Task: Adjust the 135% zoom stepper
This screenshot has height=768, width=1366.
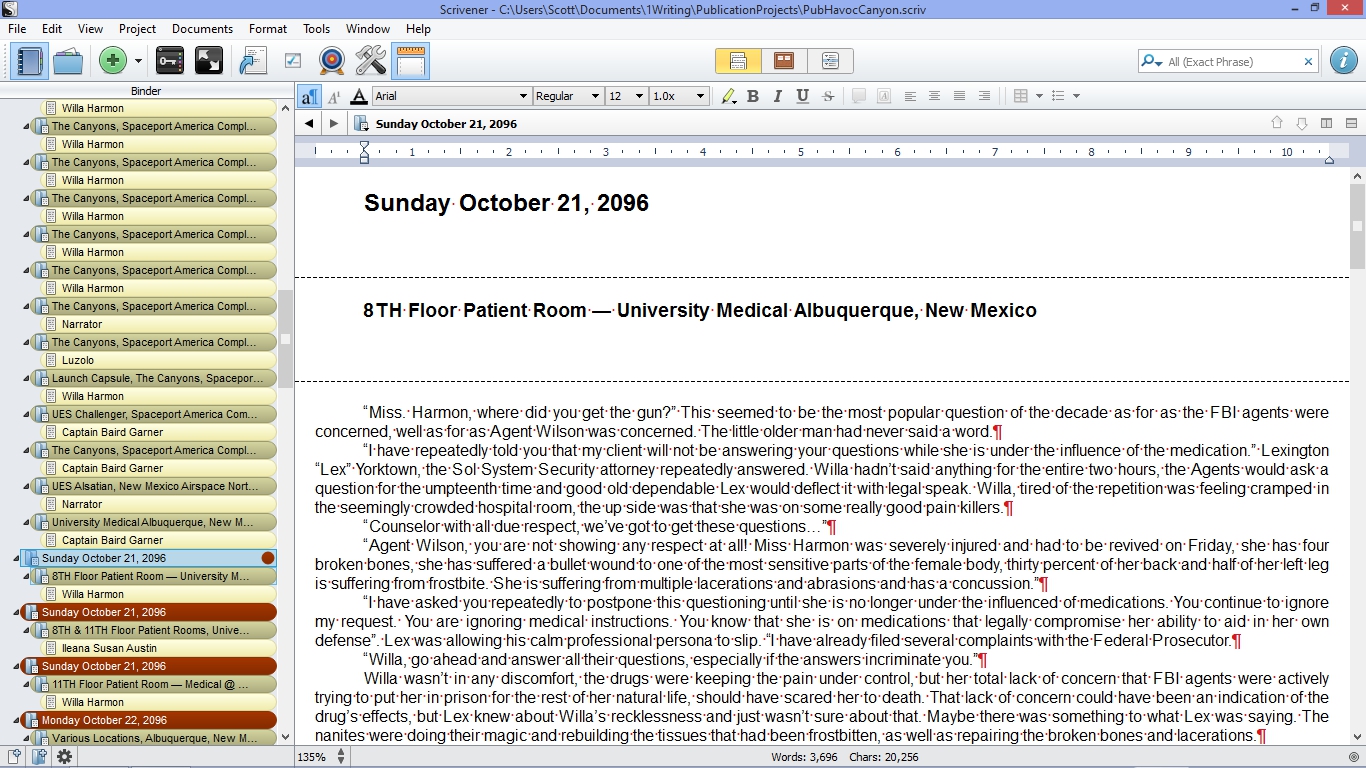Action: tap(341, 757)
